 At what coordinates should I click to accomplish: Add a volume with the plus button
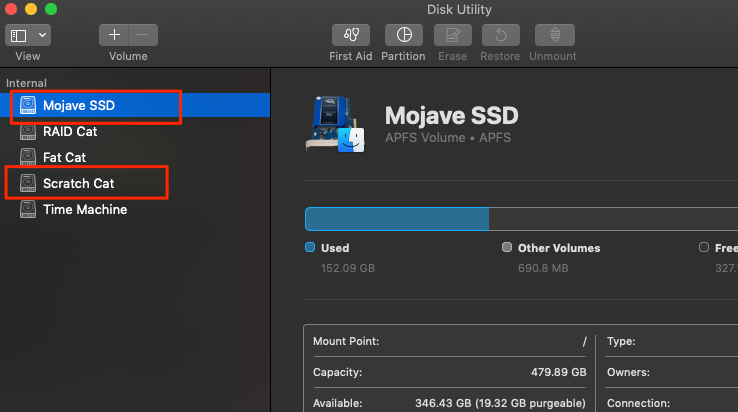point(114,35)
